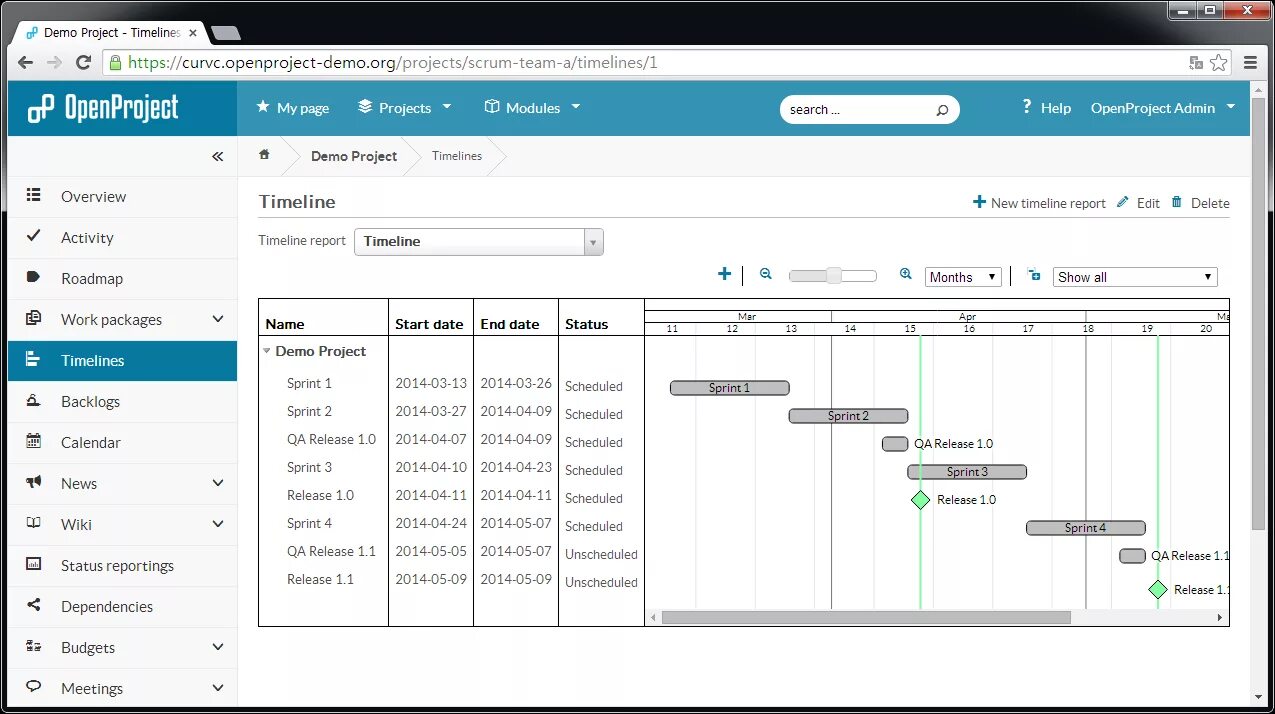Image resolution: width=1275 pixels, height=714 pixels.
Task: Click the browser reload button
Action: [84, 62]
